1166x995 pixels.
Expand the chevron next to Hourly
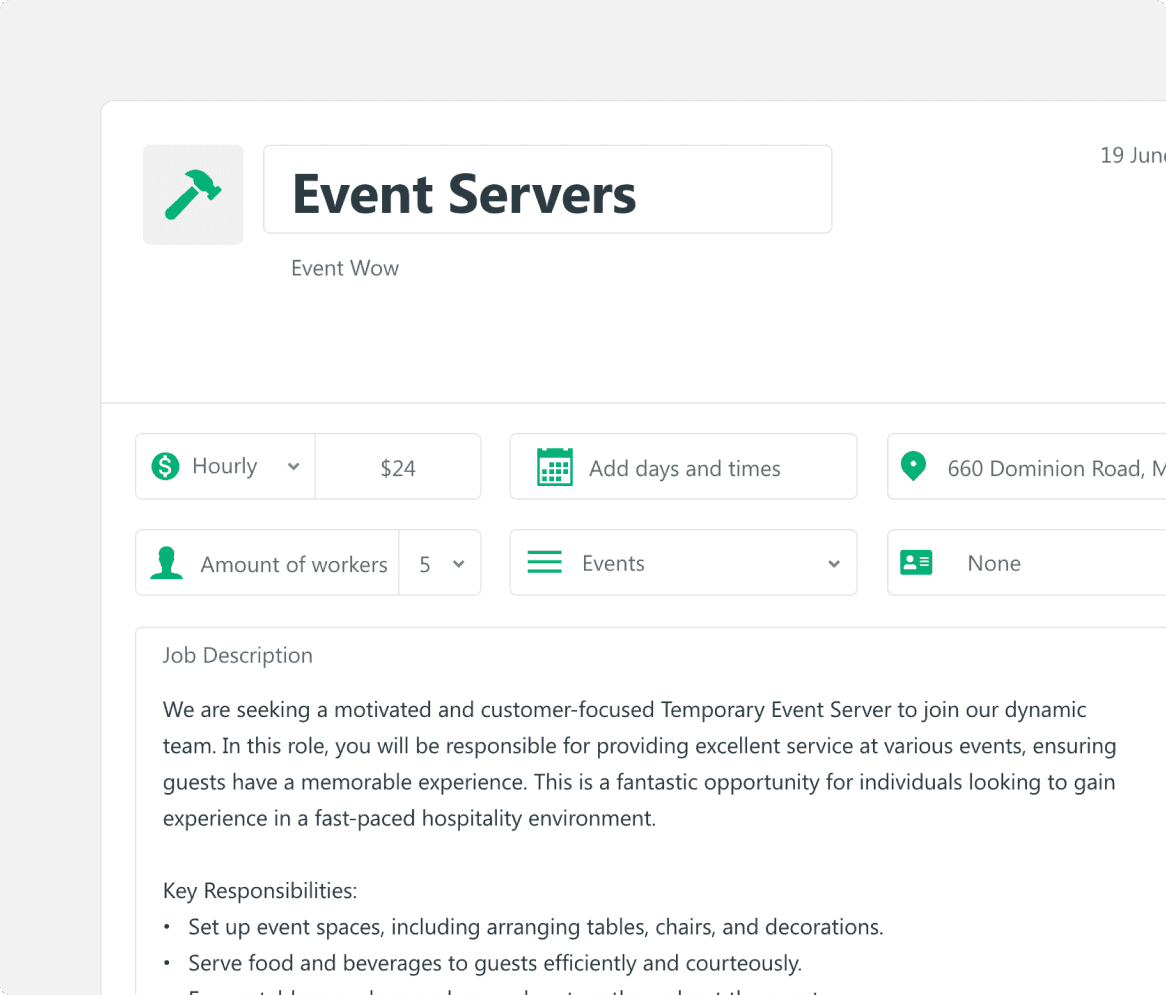coord(293,467)
